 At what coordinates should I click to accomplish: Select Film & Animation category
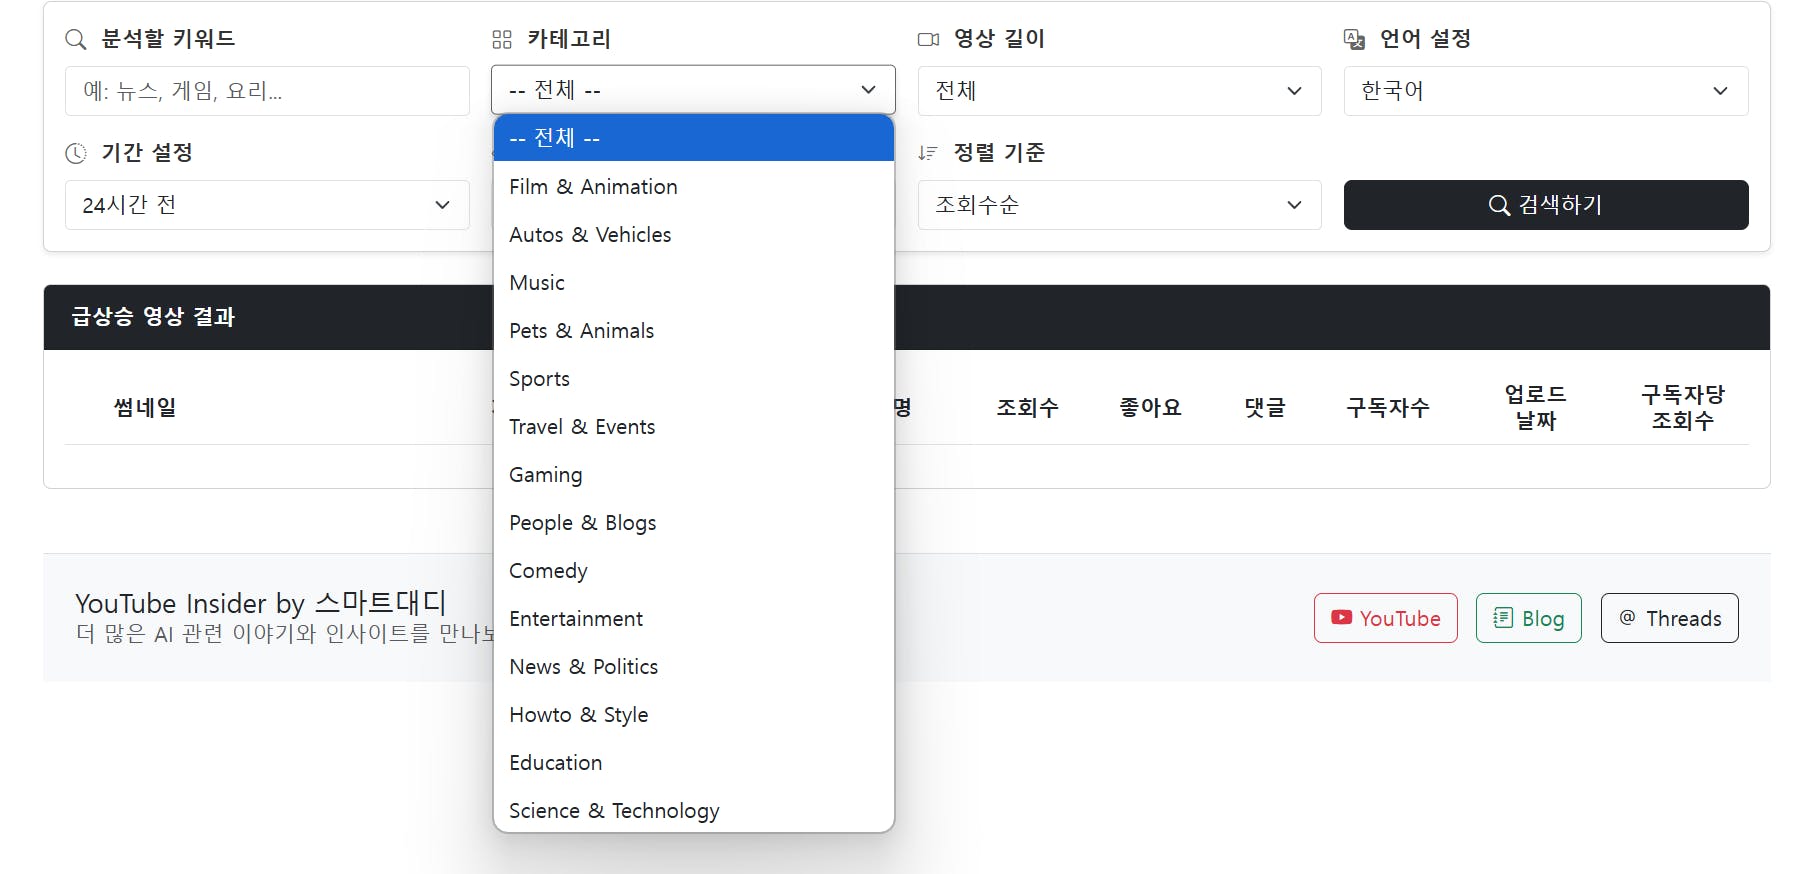(x=694, y=187)
